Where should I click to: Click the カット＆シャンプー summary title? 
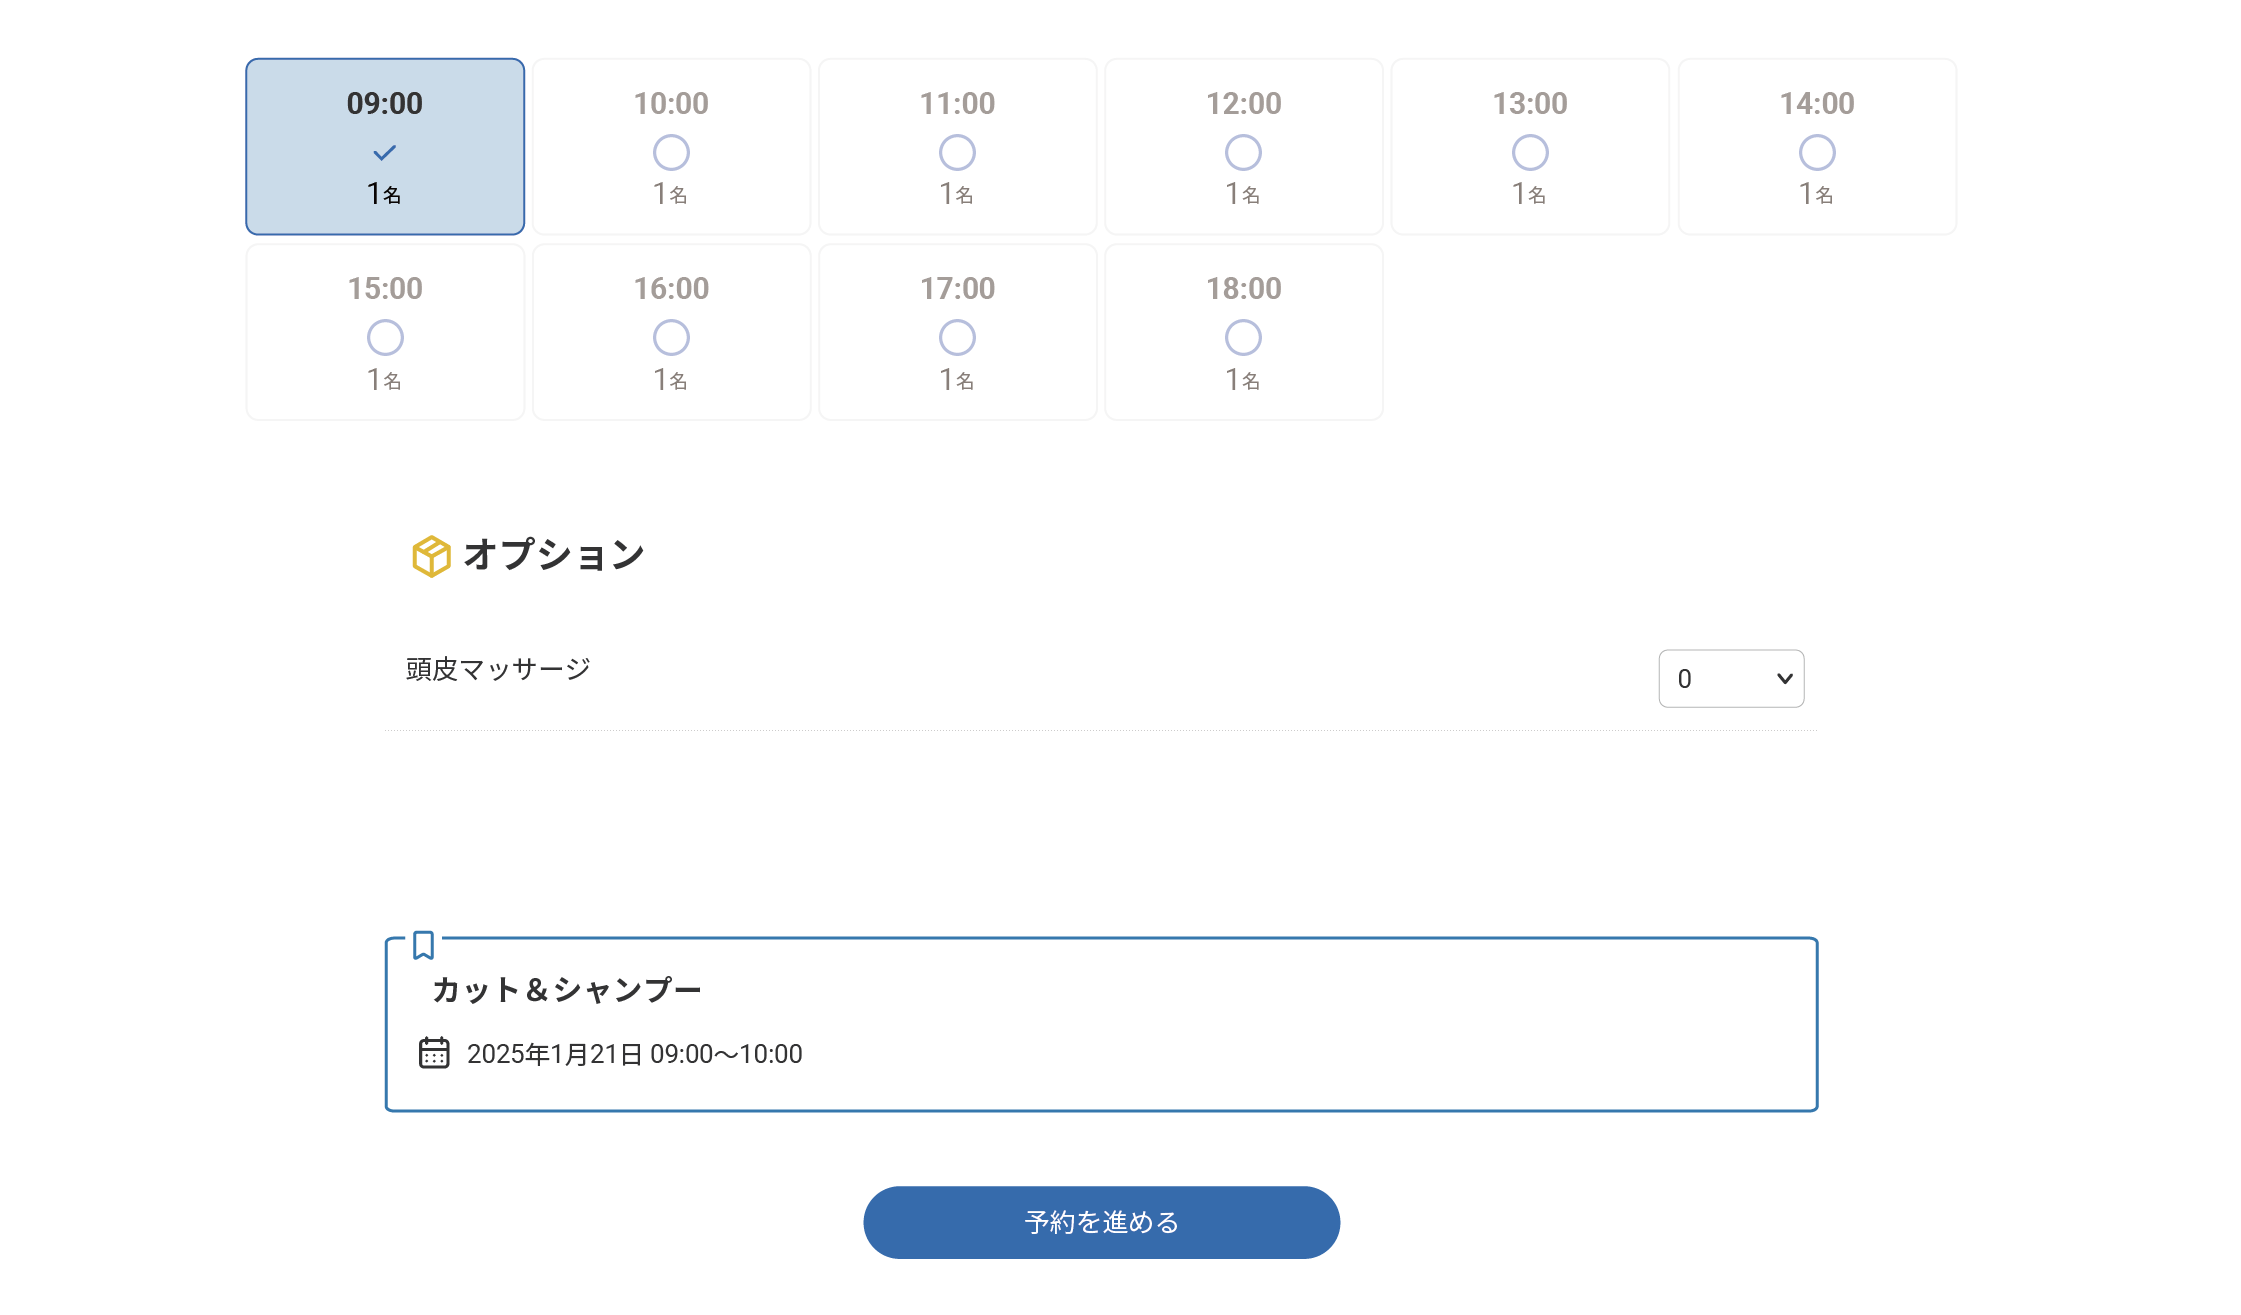(566, 990)
